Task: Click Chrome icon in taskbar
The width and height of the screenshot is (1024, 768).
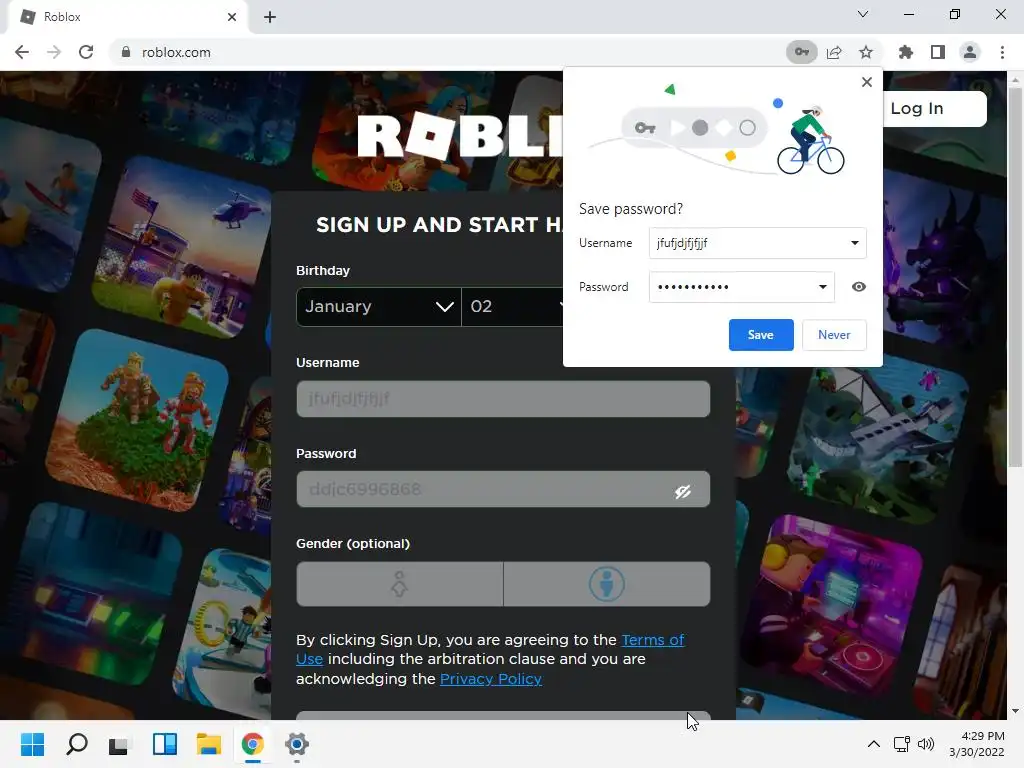Action: click(253, 744)
